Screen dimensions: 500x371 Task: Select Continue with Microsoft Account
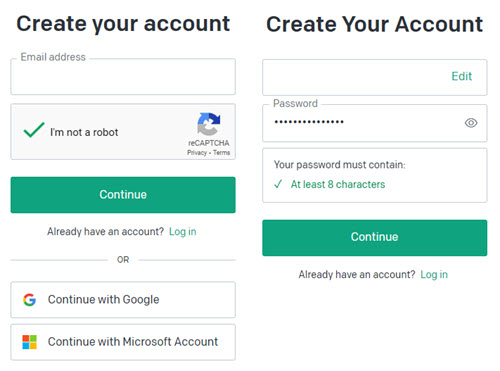(123, 342)
